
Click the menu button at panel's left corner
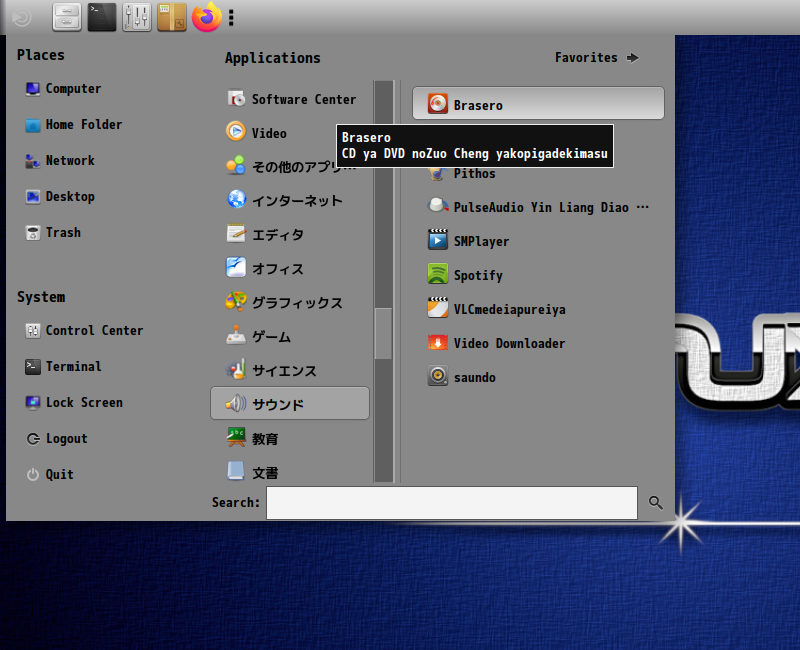coord(21,18)
